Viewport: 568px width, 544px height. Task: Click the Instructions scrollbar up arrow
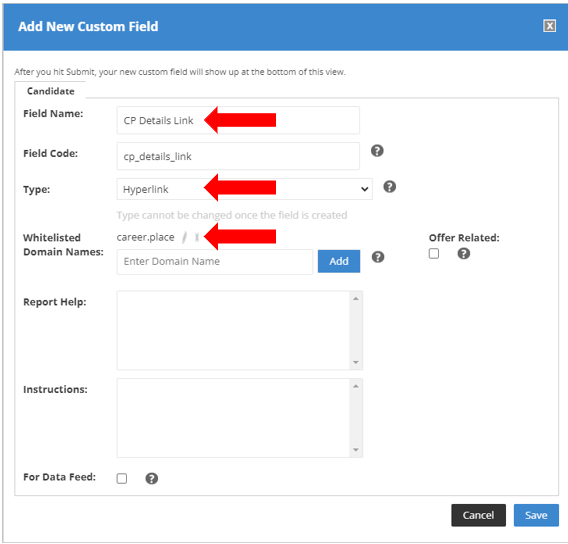[x=356, y=386]
